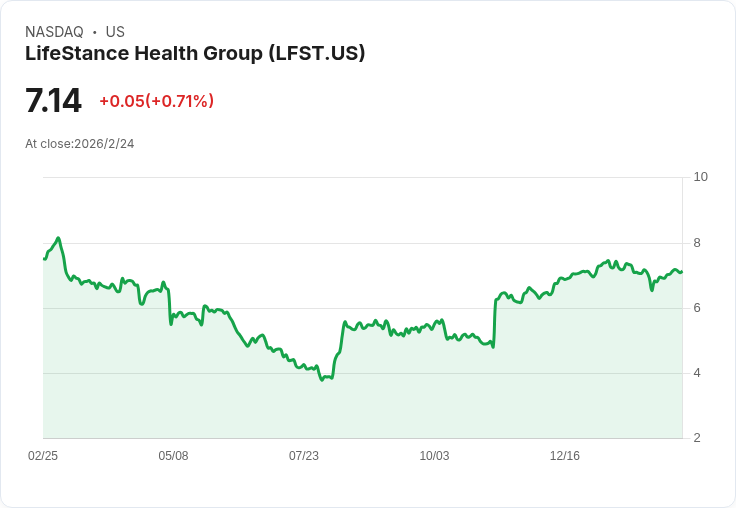Image resolution: width=736 pixels, height=508 pixels.
Task: Click the 10 label on the price axis
Action: (x=700, y=177)
